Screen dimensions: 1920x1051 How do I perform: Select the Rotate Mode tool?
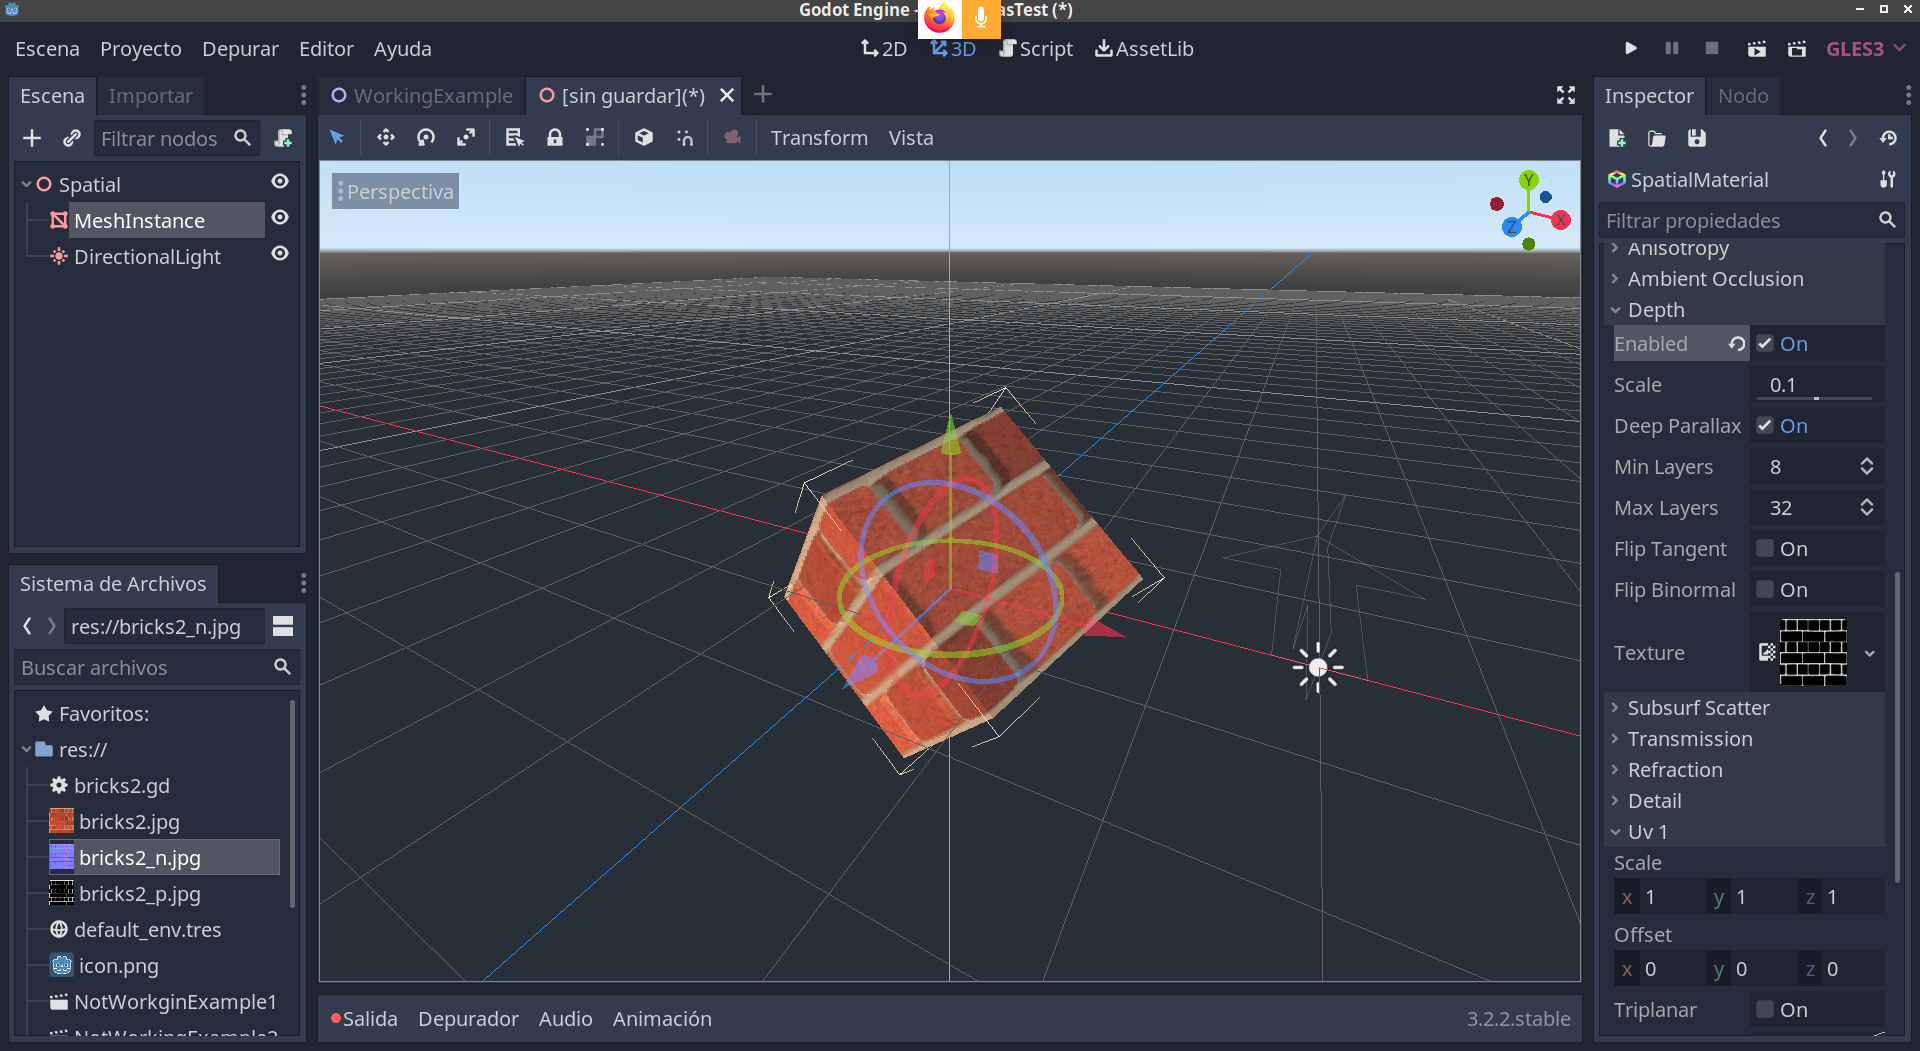click(x=426, y=138)
